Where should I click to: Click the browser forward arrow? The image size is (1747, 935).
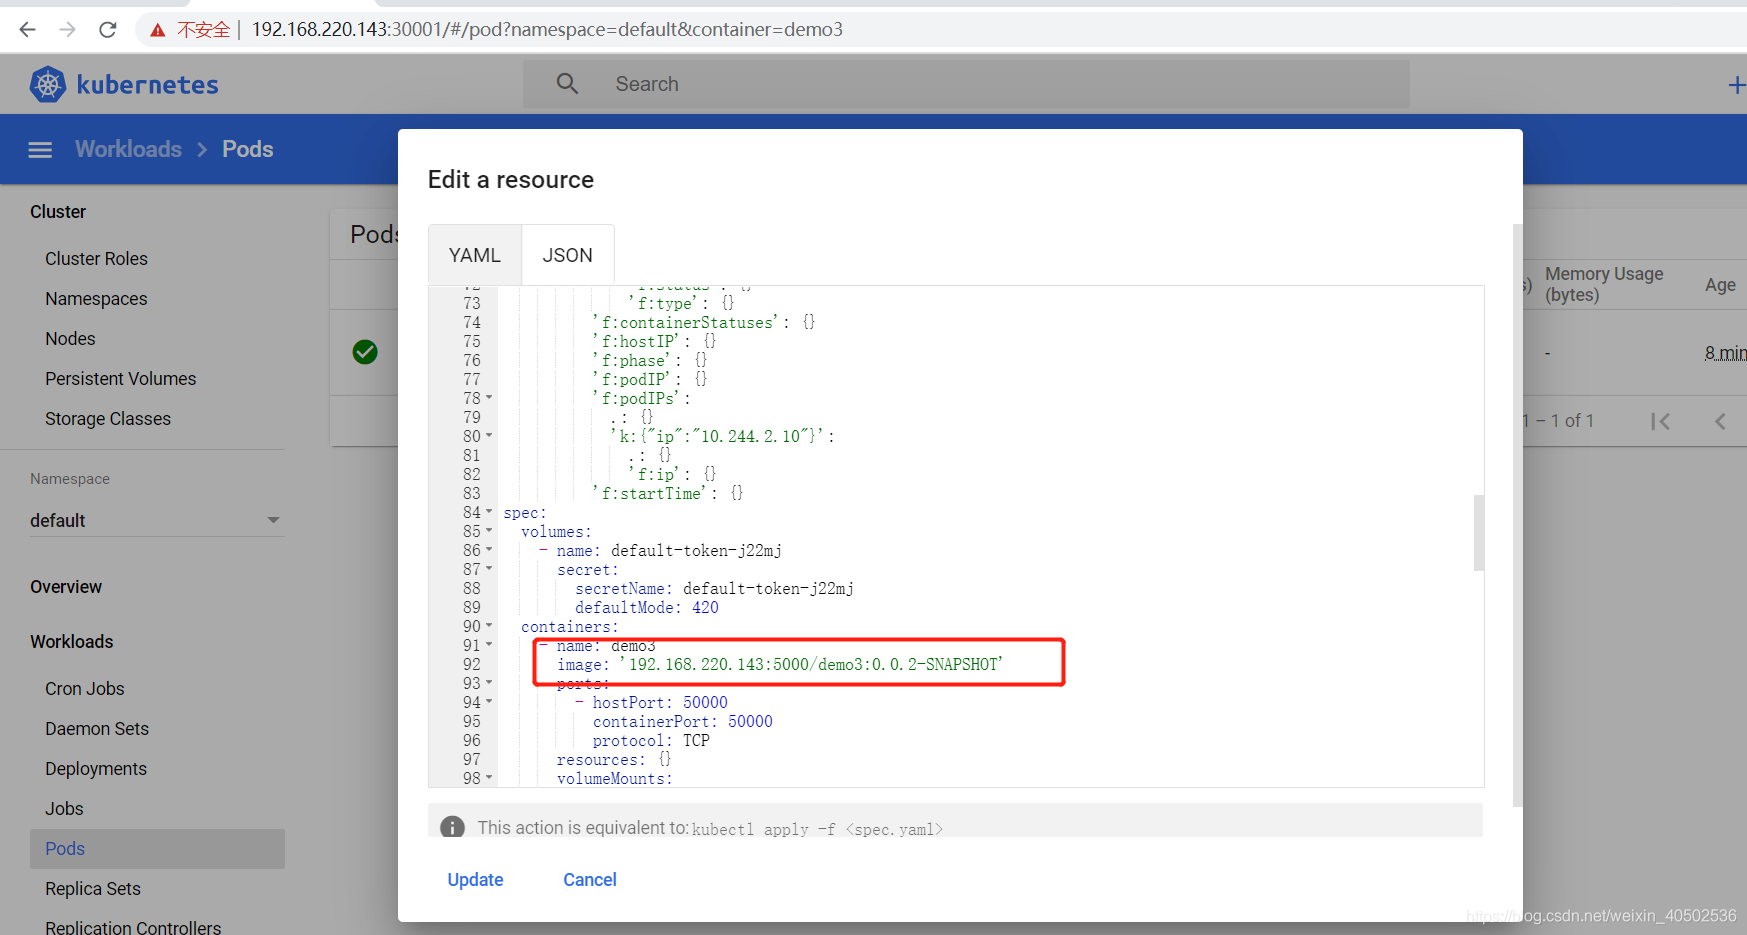point(67,30)
